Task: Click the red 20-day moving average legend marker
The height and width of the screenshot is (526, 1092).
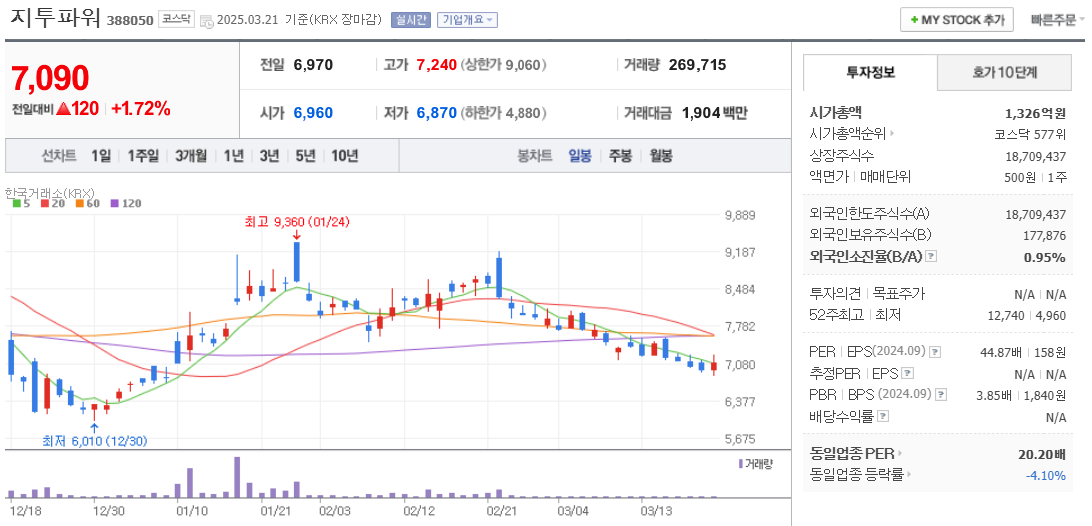Action: tap(45, 203)
